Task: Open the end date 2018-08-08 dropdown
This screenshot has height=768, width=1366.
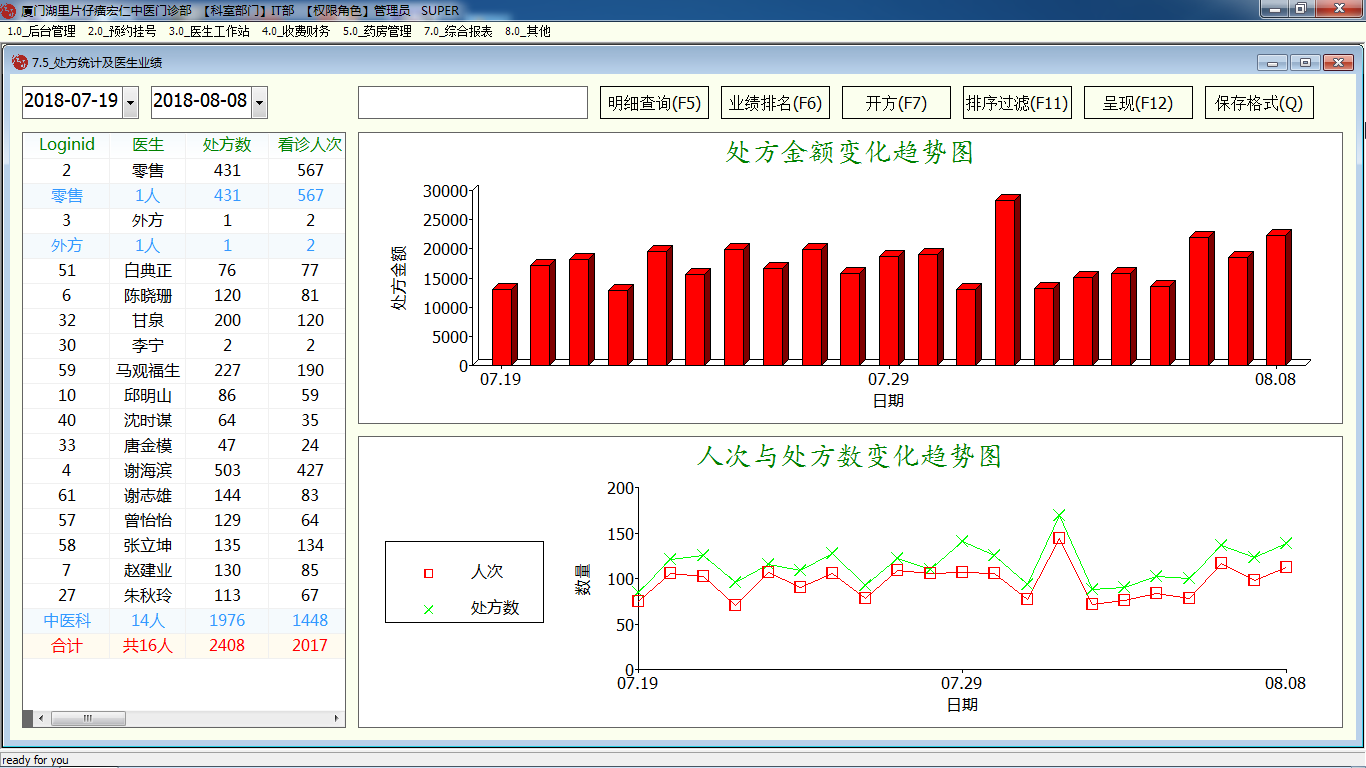Action: pos(259,102)
